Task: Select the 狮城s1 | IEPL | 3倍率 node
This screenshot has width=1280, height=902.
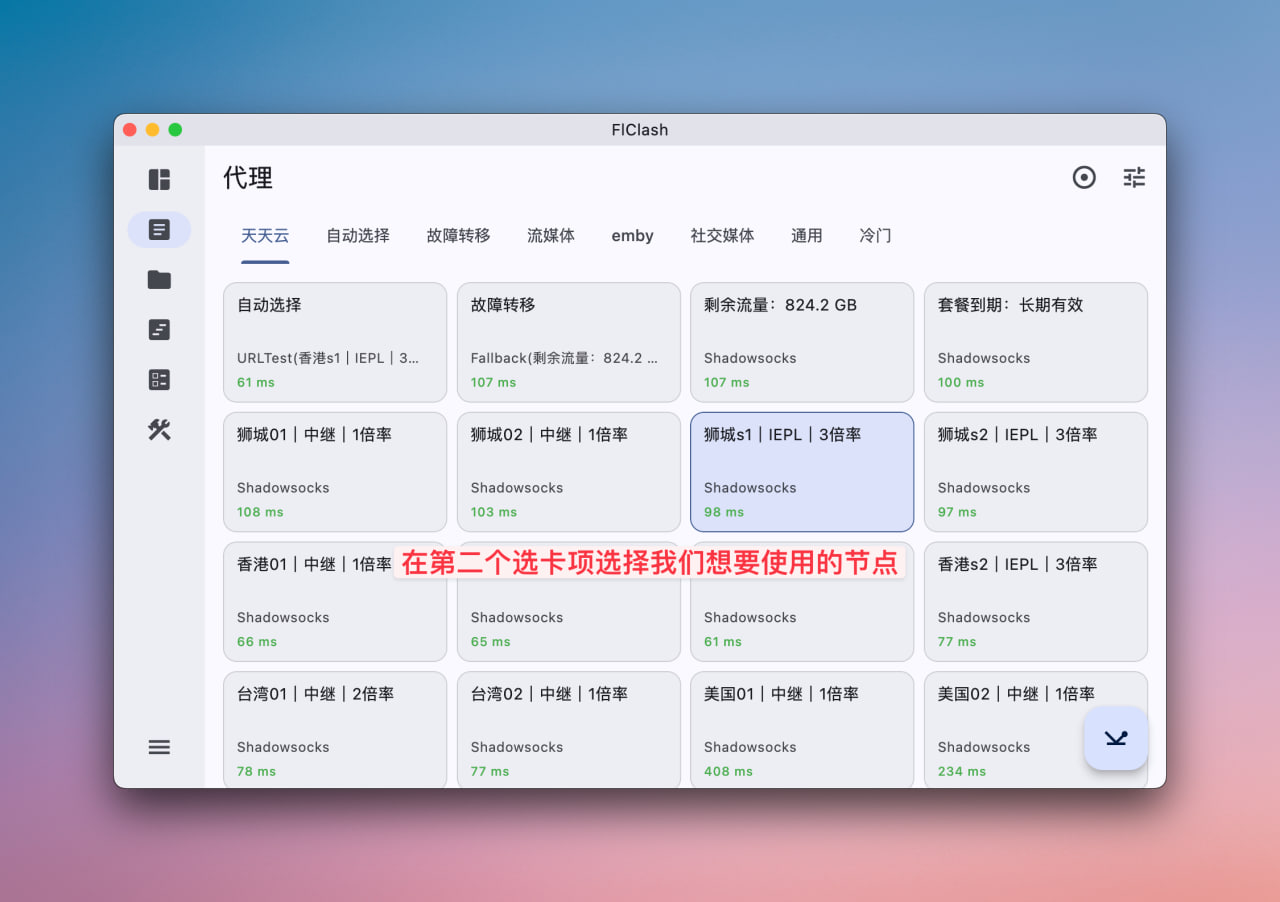Action: tap(802, 472)
